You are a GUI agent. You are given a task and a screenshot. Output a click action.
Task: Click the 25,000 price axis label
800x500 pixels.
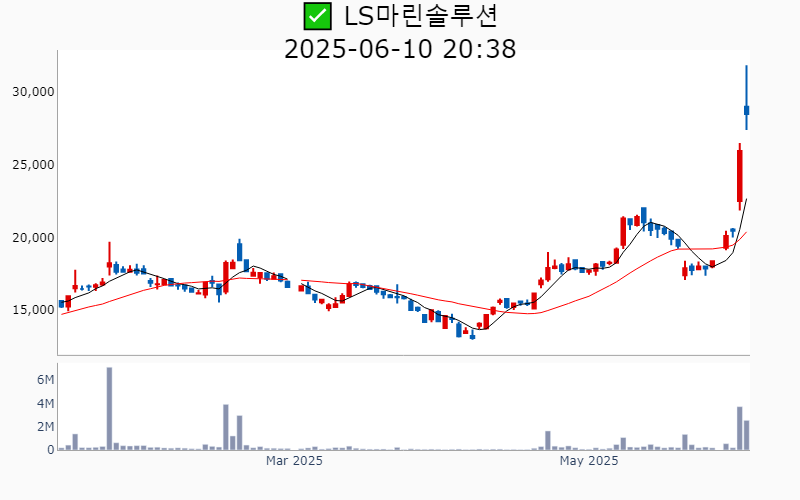[x=33, y=165]
